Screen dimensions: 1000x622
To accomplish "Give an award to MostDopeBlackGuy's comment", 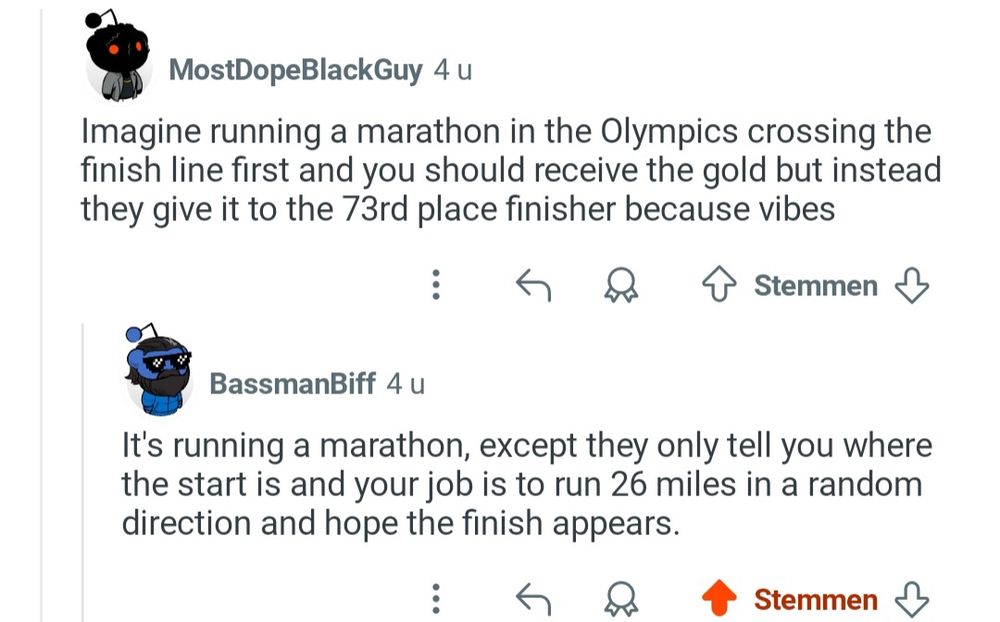I will click(x=621, y=286).
